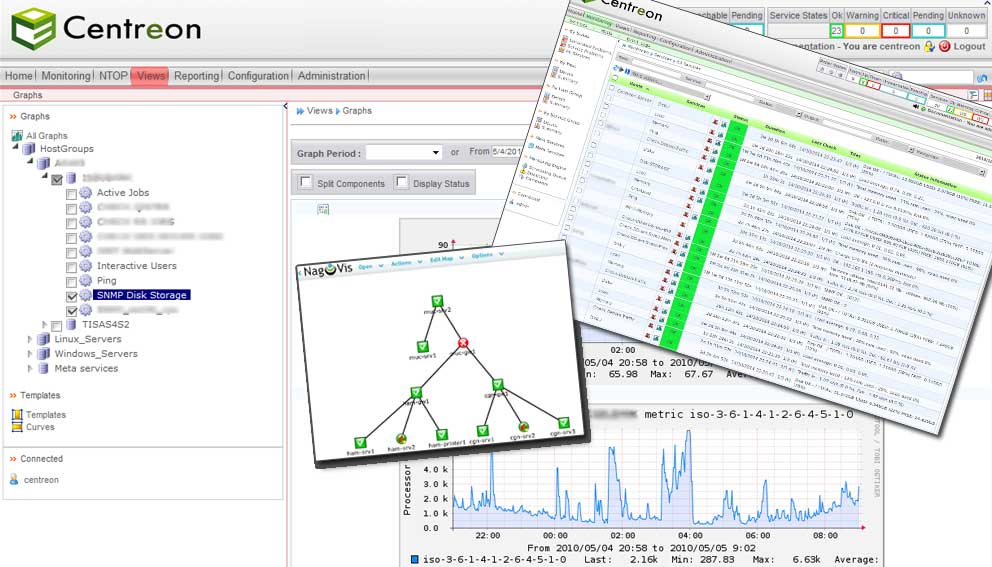Click the Linux_Servers group icon

pyautogui.click(x=43, y=339)
